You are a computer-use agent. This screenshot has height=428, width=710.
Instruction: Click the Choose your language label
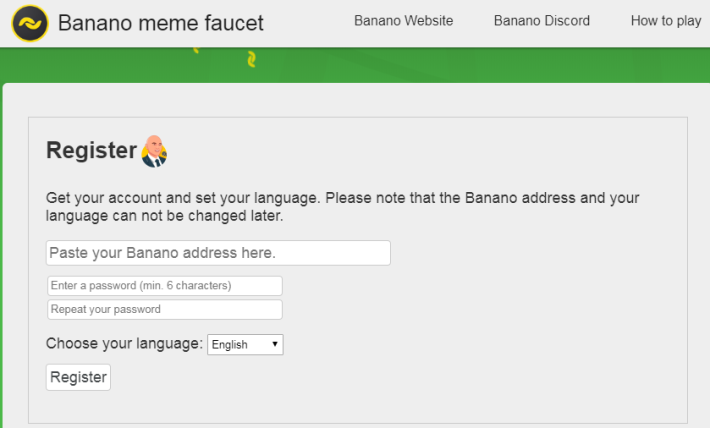pyautogui.click(x=125, y=344)
